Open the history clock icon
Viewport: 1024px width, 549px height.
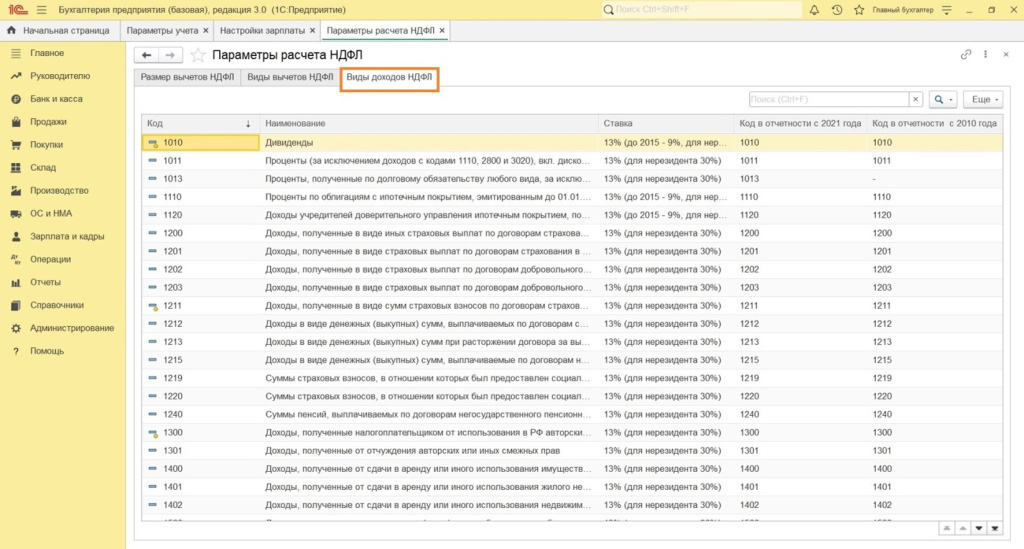836,10
